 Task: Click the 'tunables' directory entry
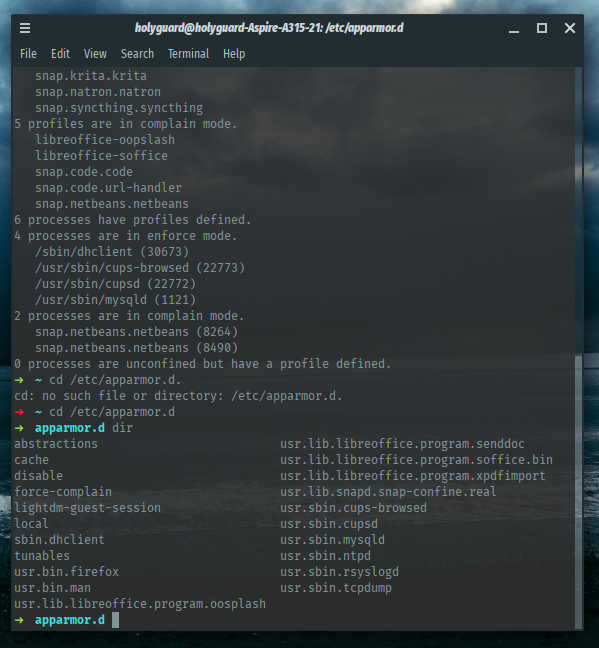pyautogui.click(x=42, y=556)
